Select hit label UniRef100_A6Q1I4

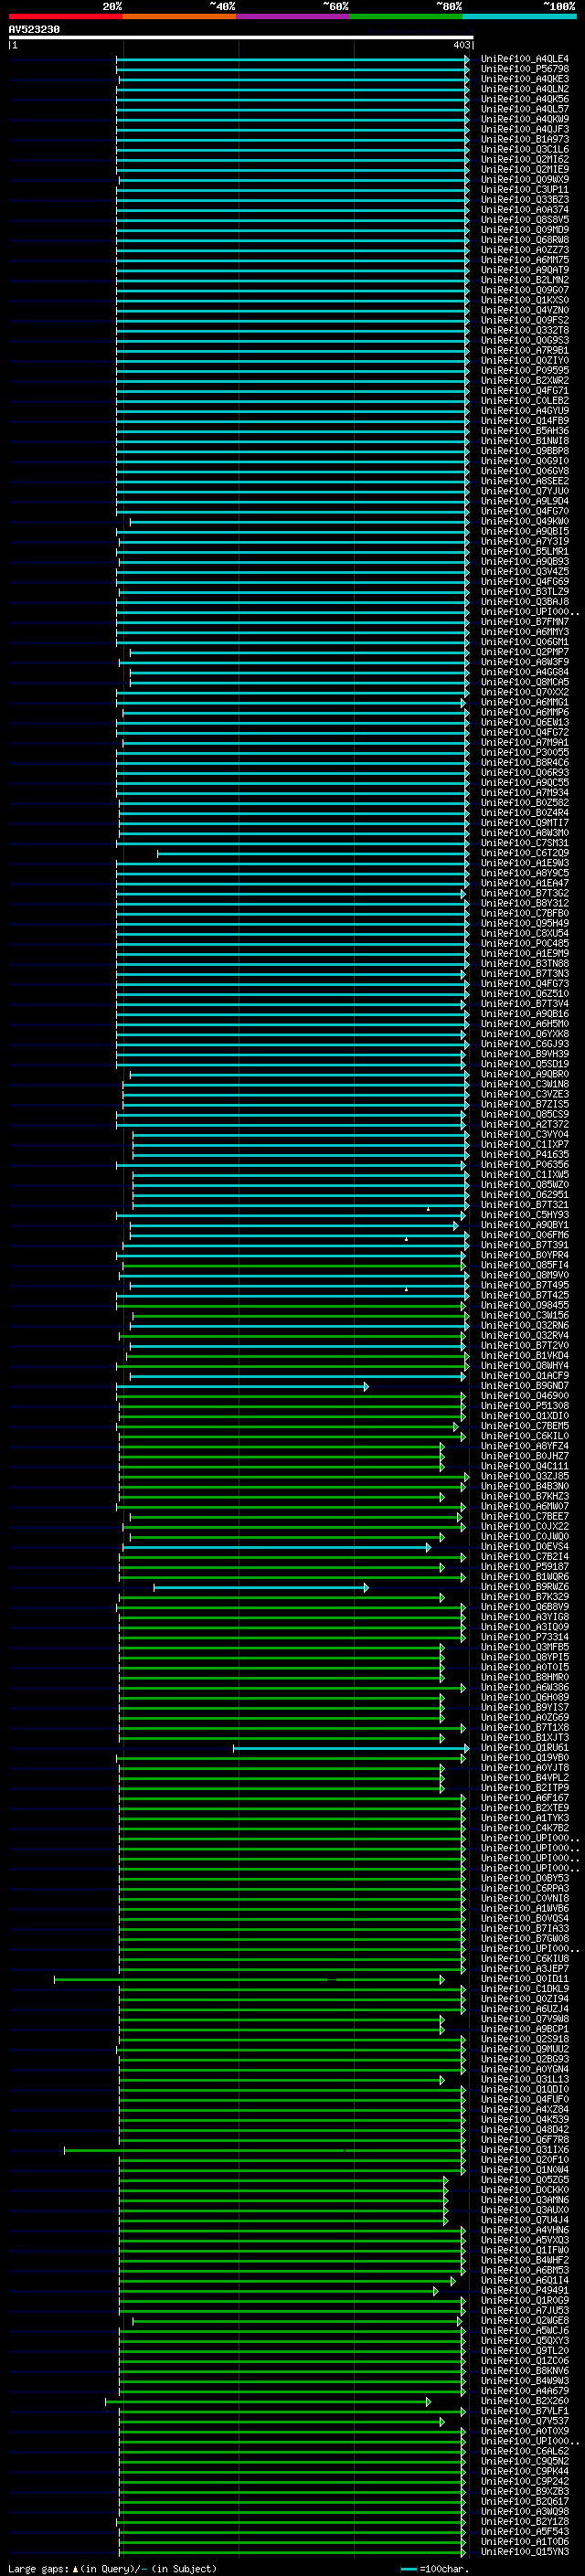pos(525,2280)
